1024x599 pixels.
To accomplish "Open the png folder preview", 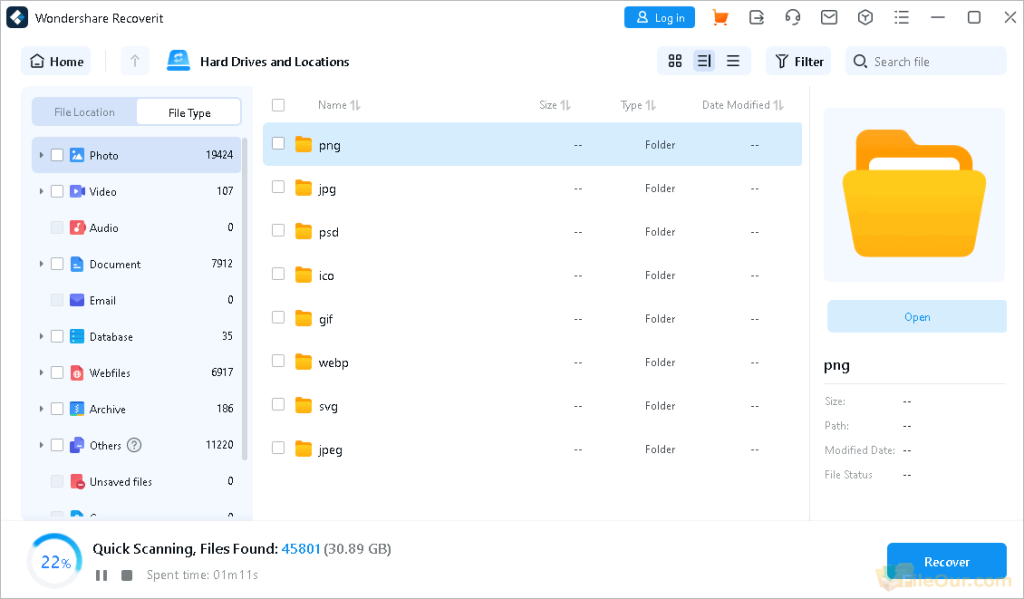I will [916, 316].
